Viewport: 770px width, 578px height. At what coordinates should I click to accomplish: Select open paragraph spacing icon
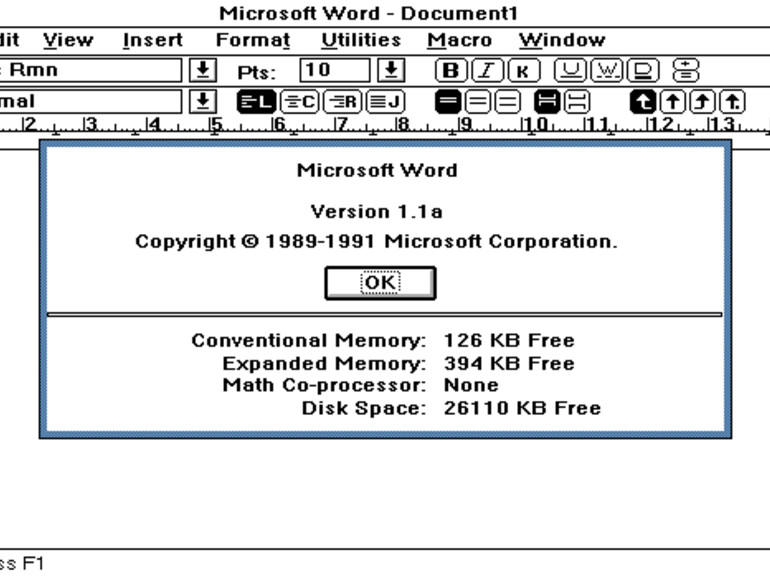click(x=577, y=102)
